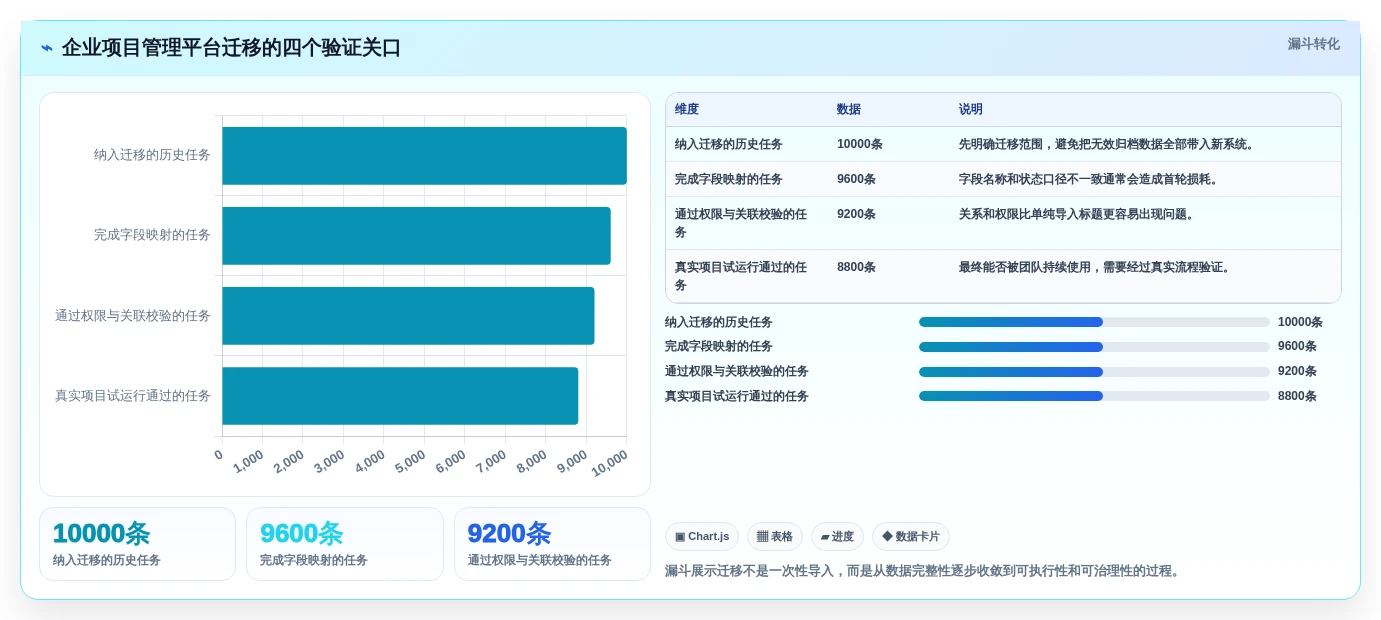Click the x-axis tick 10,000
The height and width of the screenshot is (620, 1381).
point(609,462)
